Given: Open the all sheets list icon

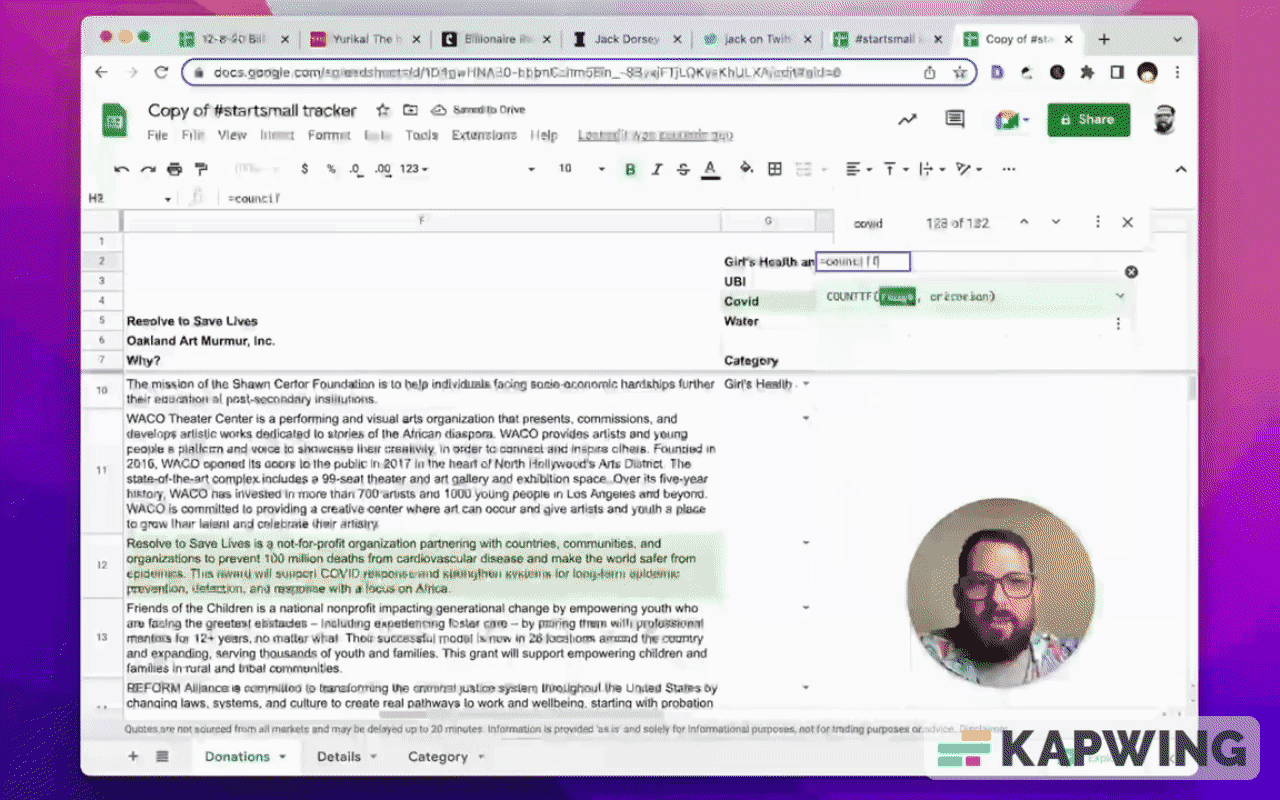Looking at the screenshot, I should [162, 757].
